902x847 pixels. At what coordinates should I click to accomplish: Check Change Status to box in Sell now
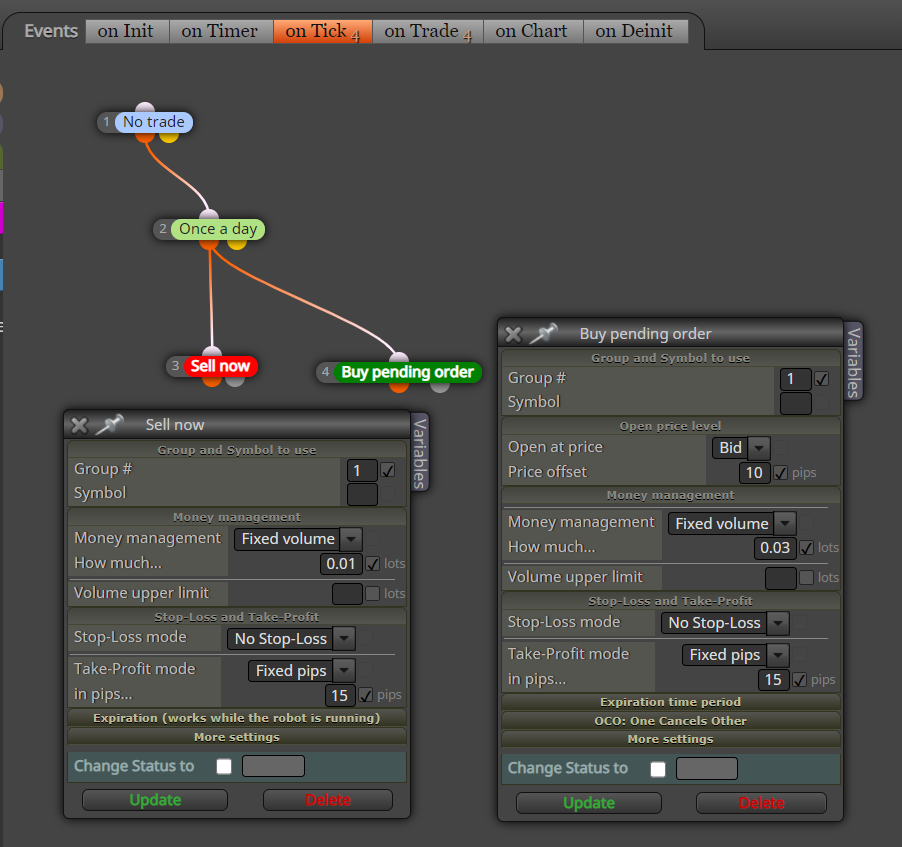click(224, 766)
